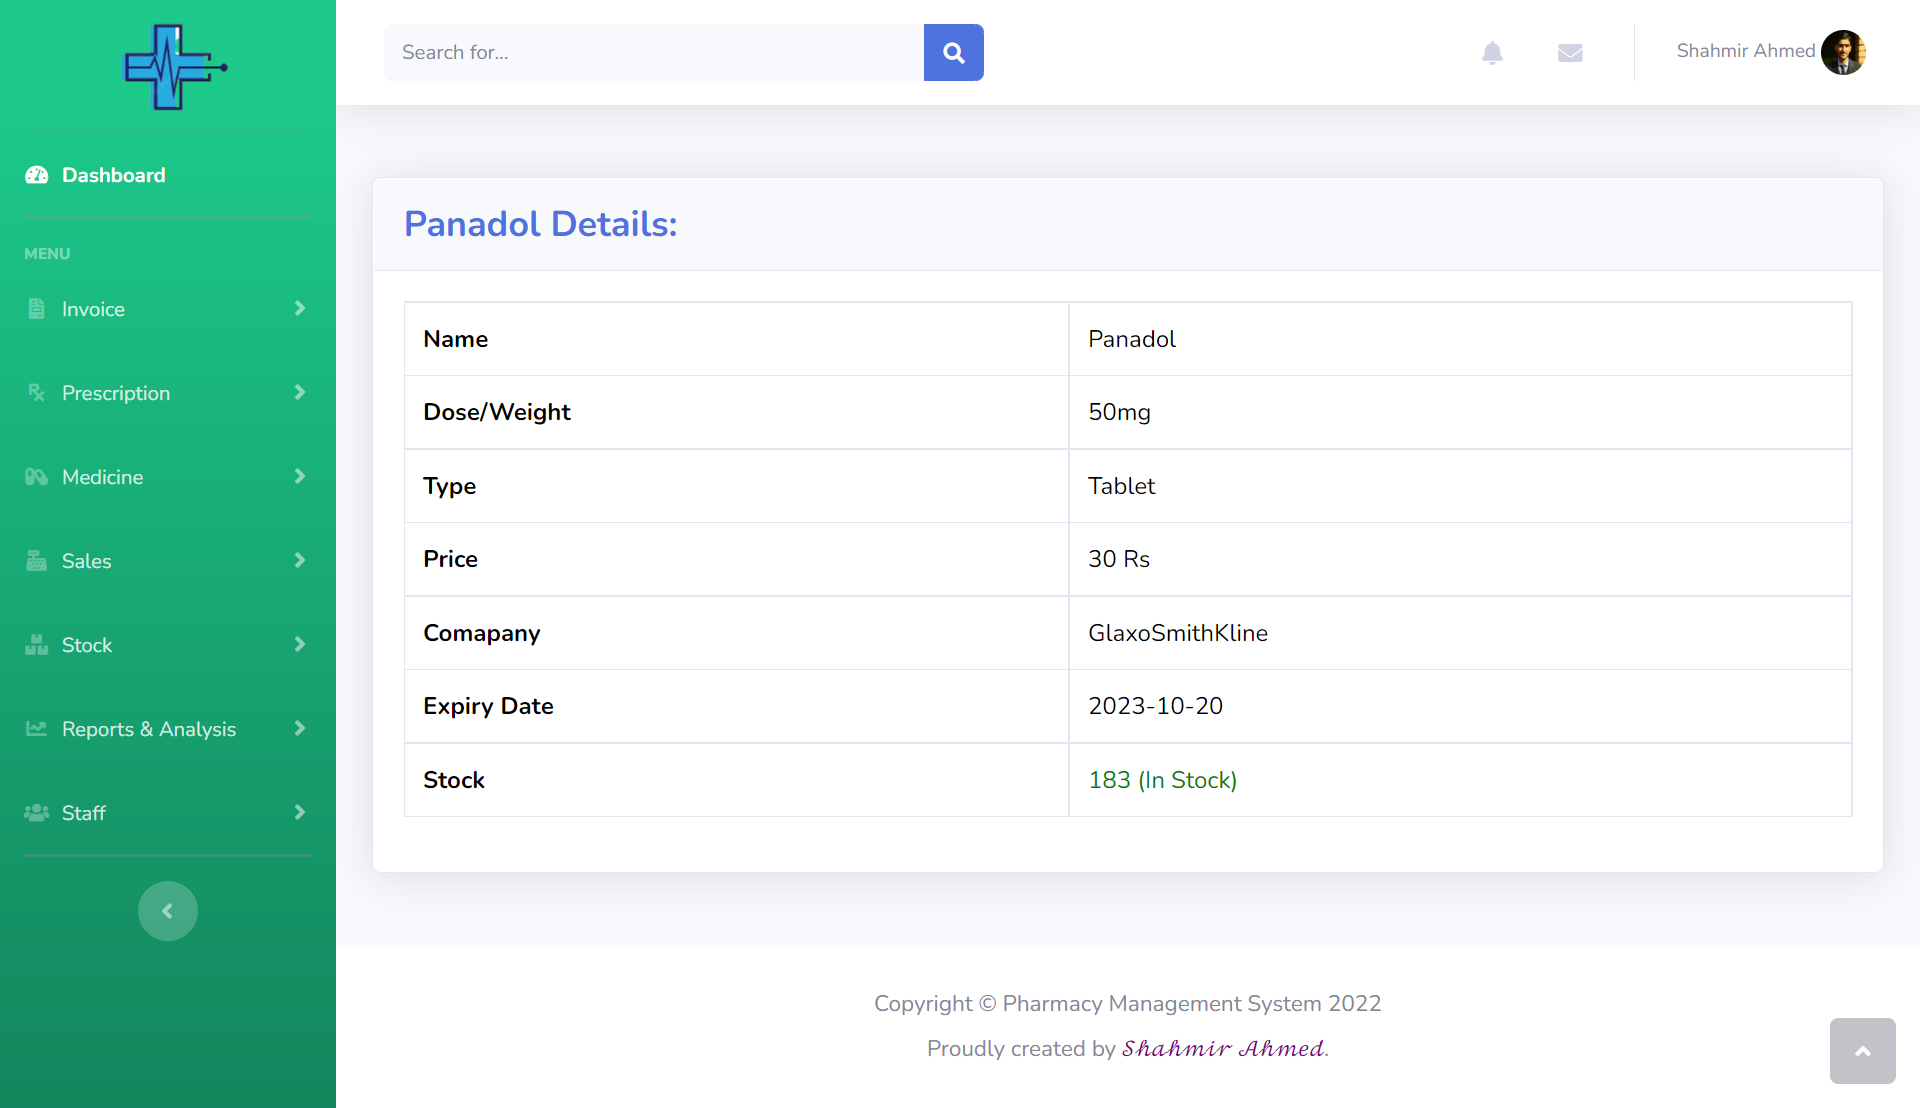
Task: Open the Stock menu item
Action: [x=87, y=645]
